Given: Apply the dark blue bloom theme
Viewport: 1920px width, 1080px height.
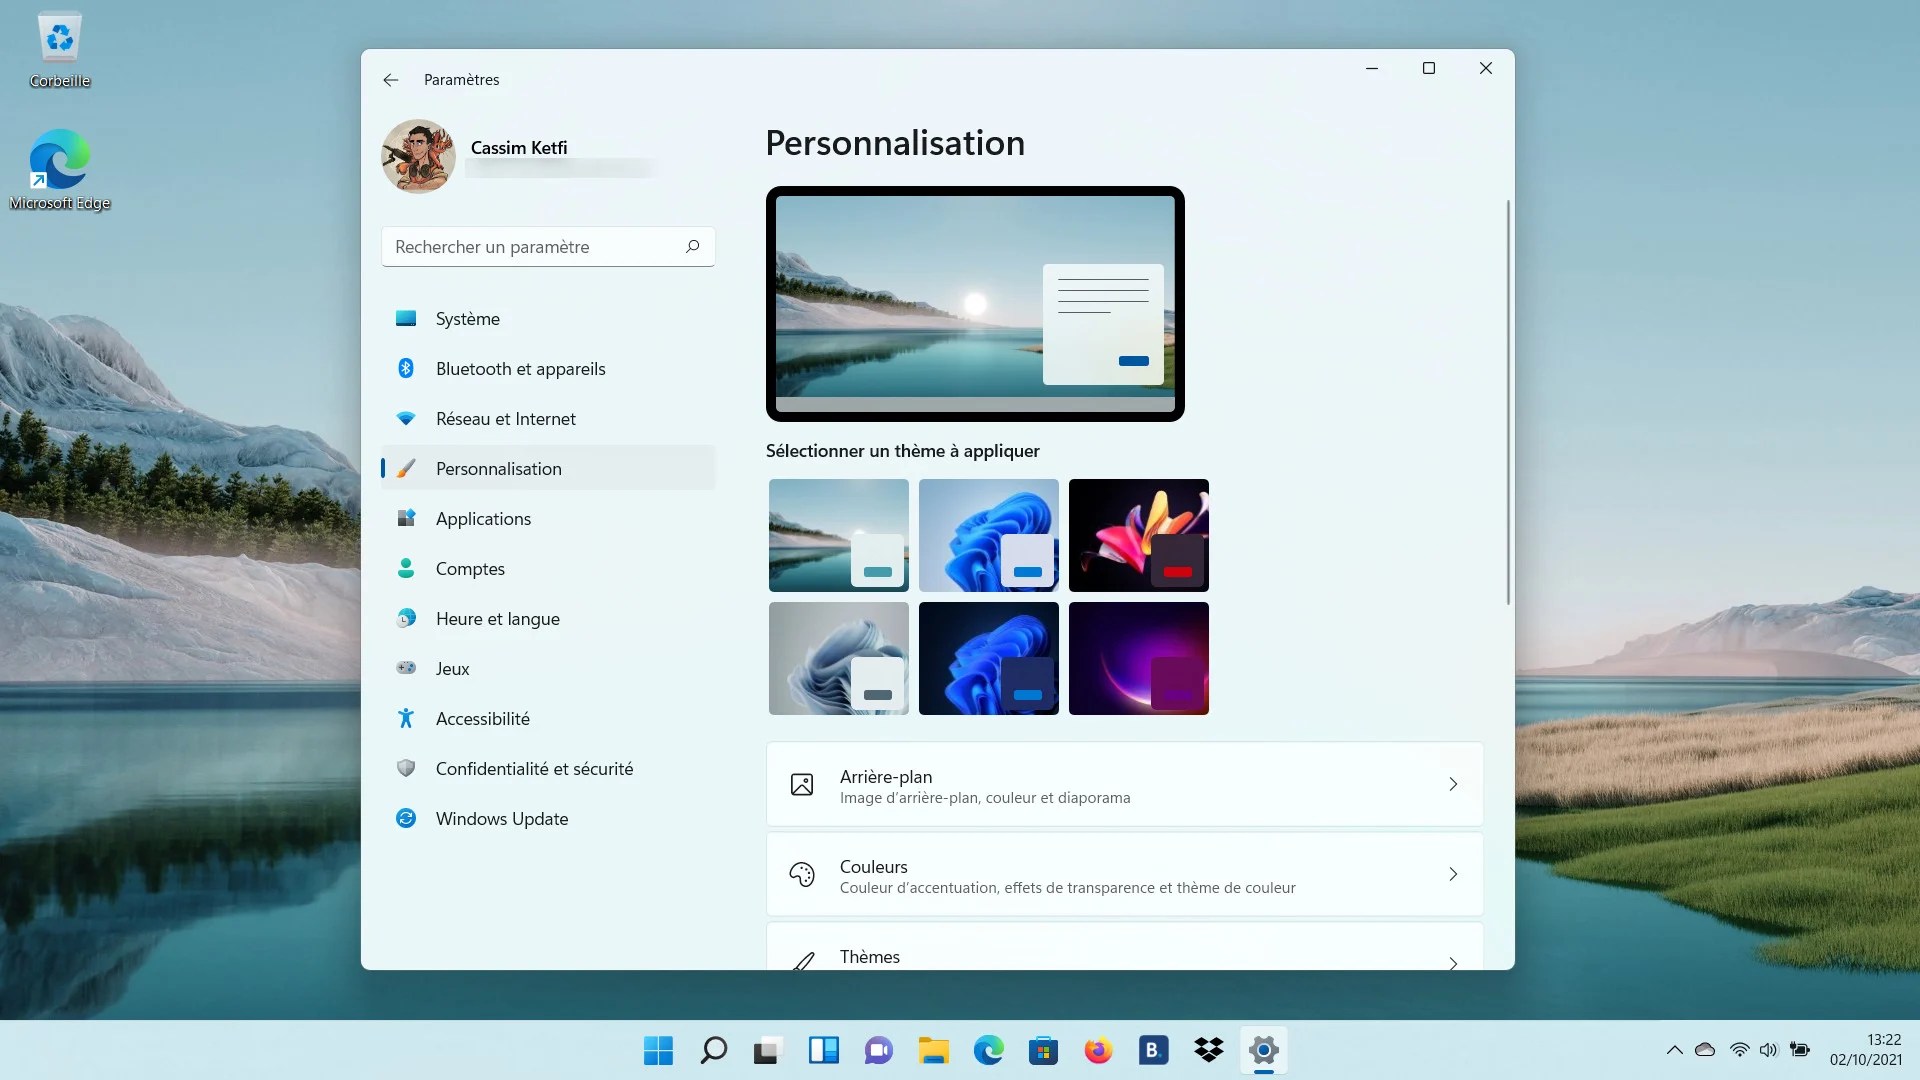Looking at the screenshot, I should (x=989, y=658).
